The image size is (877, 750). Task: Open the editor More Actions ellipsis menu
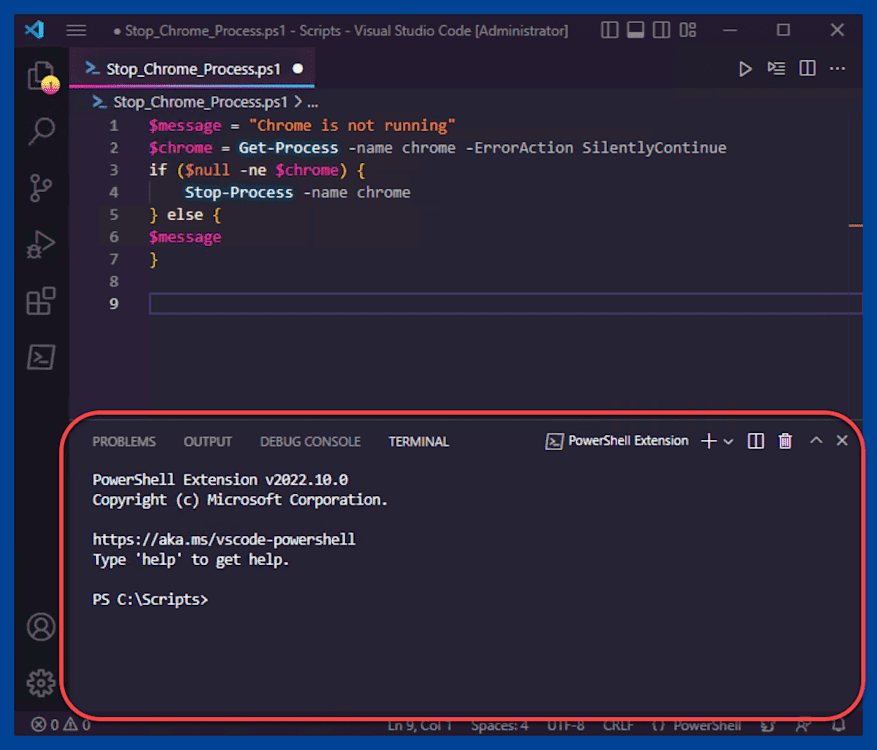coord(837,69)
